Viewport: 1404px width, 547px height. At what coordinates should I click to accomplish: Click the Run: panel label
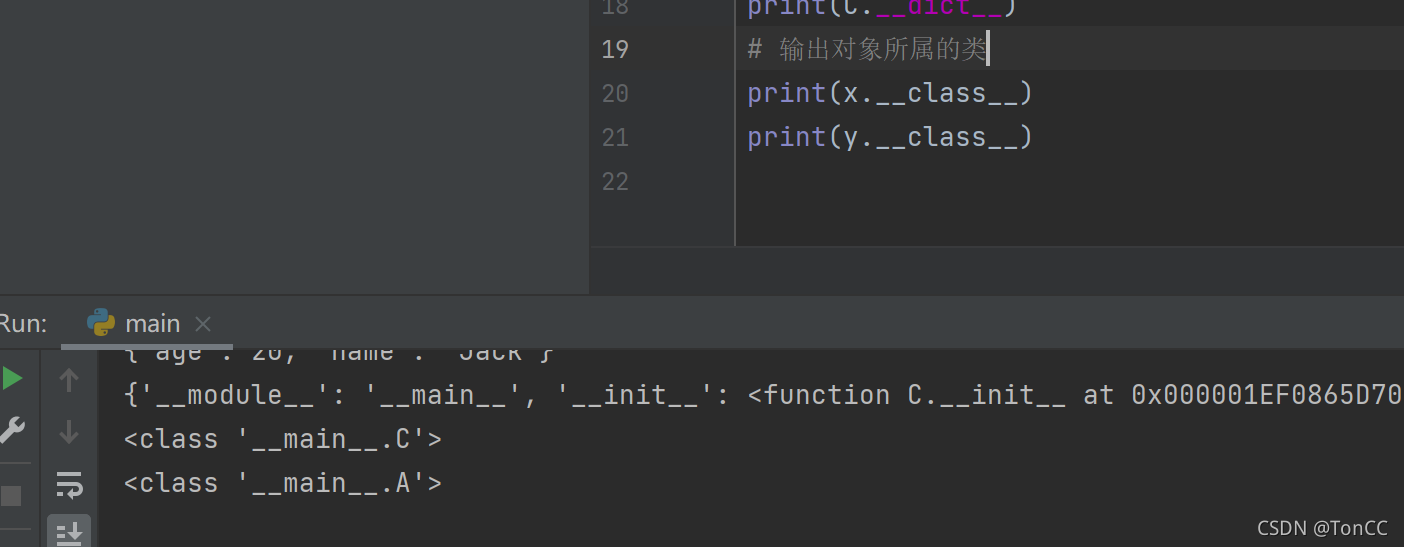pyautogui.click(x=22, y=323)
